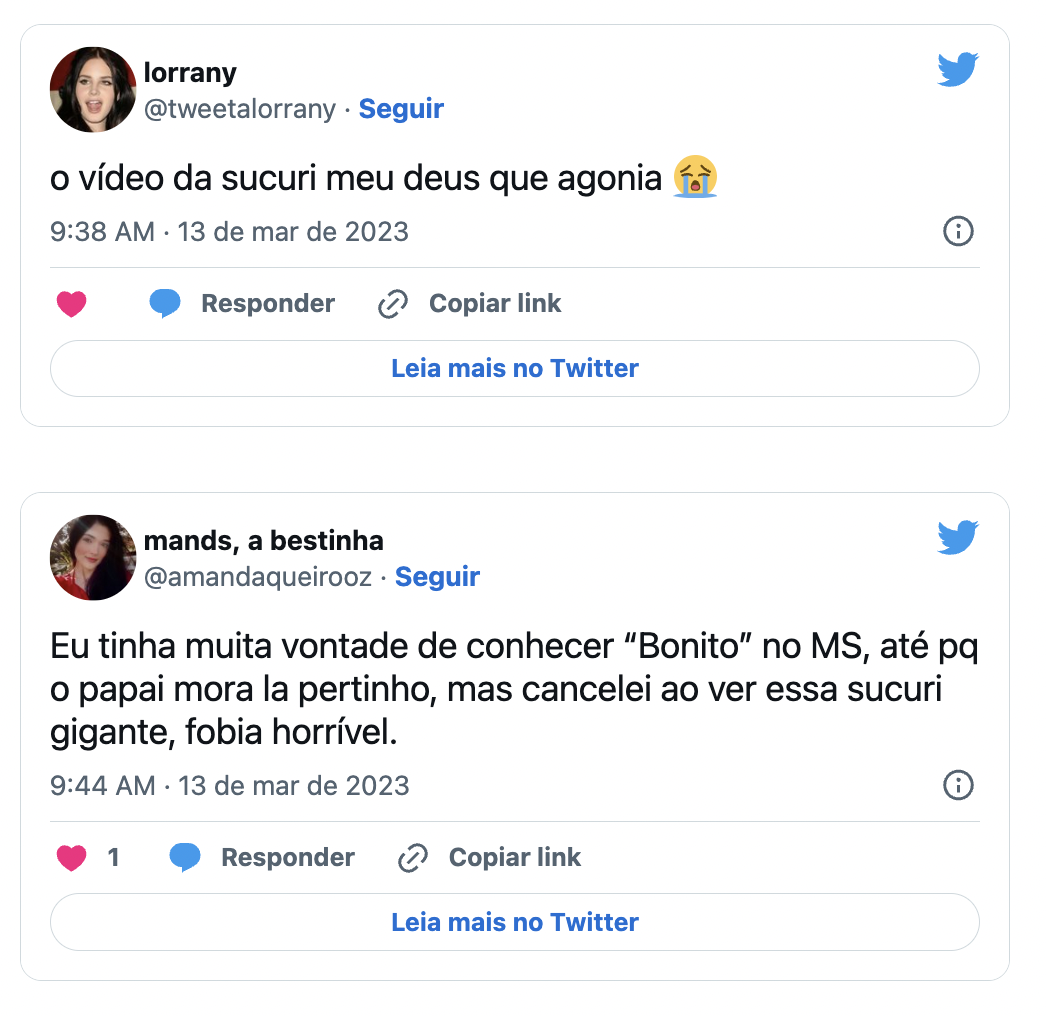This screenshot has width=1046, height=1016.
Task: Click the "mands, a bestinha" display name
Action: point(263,542)
